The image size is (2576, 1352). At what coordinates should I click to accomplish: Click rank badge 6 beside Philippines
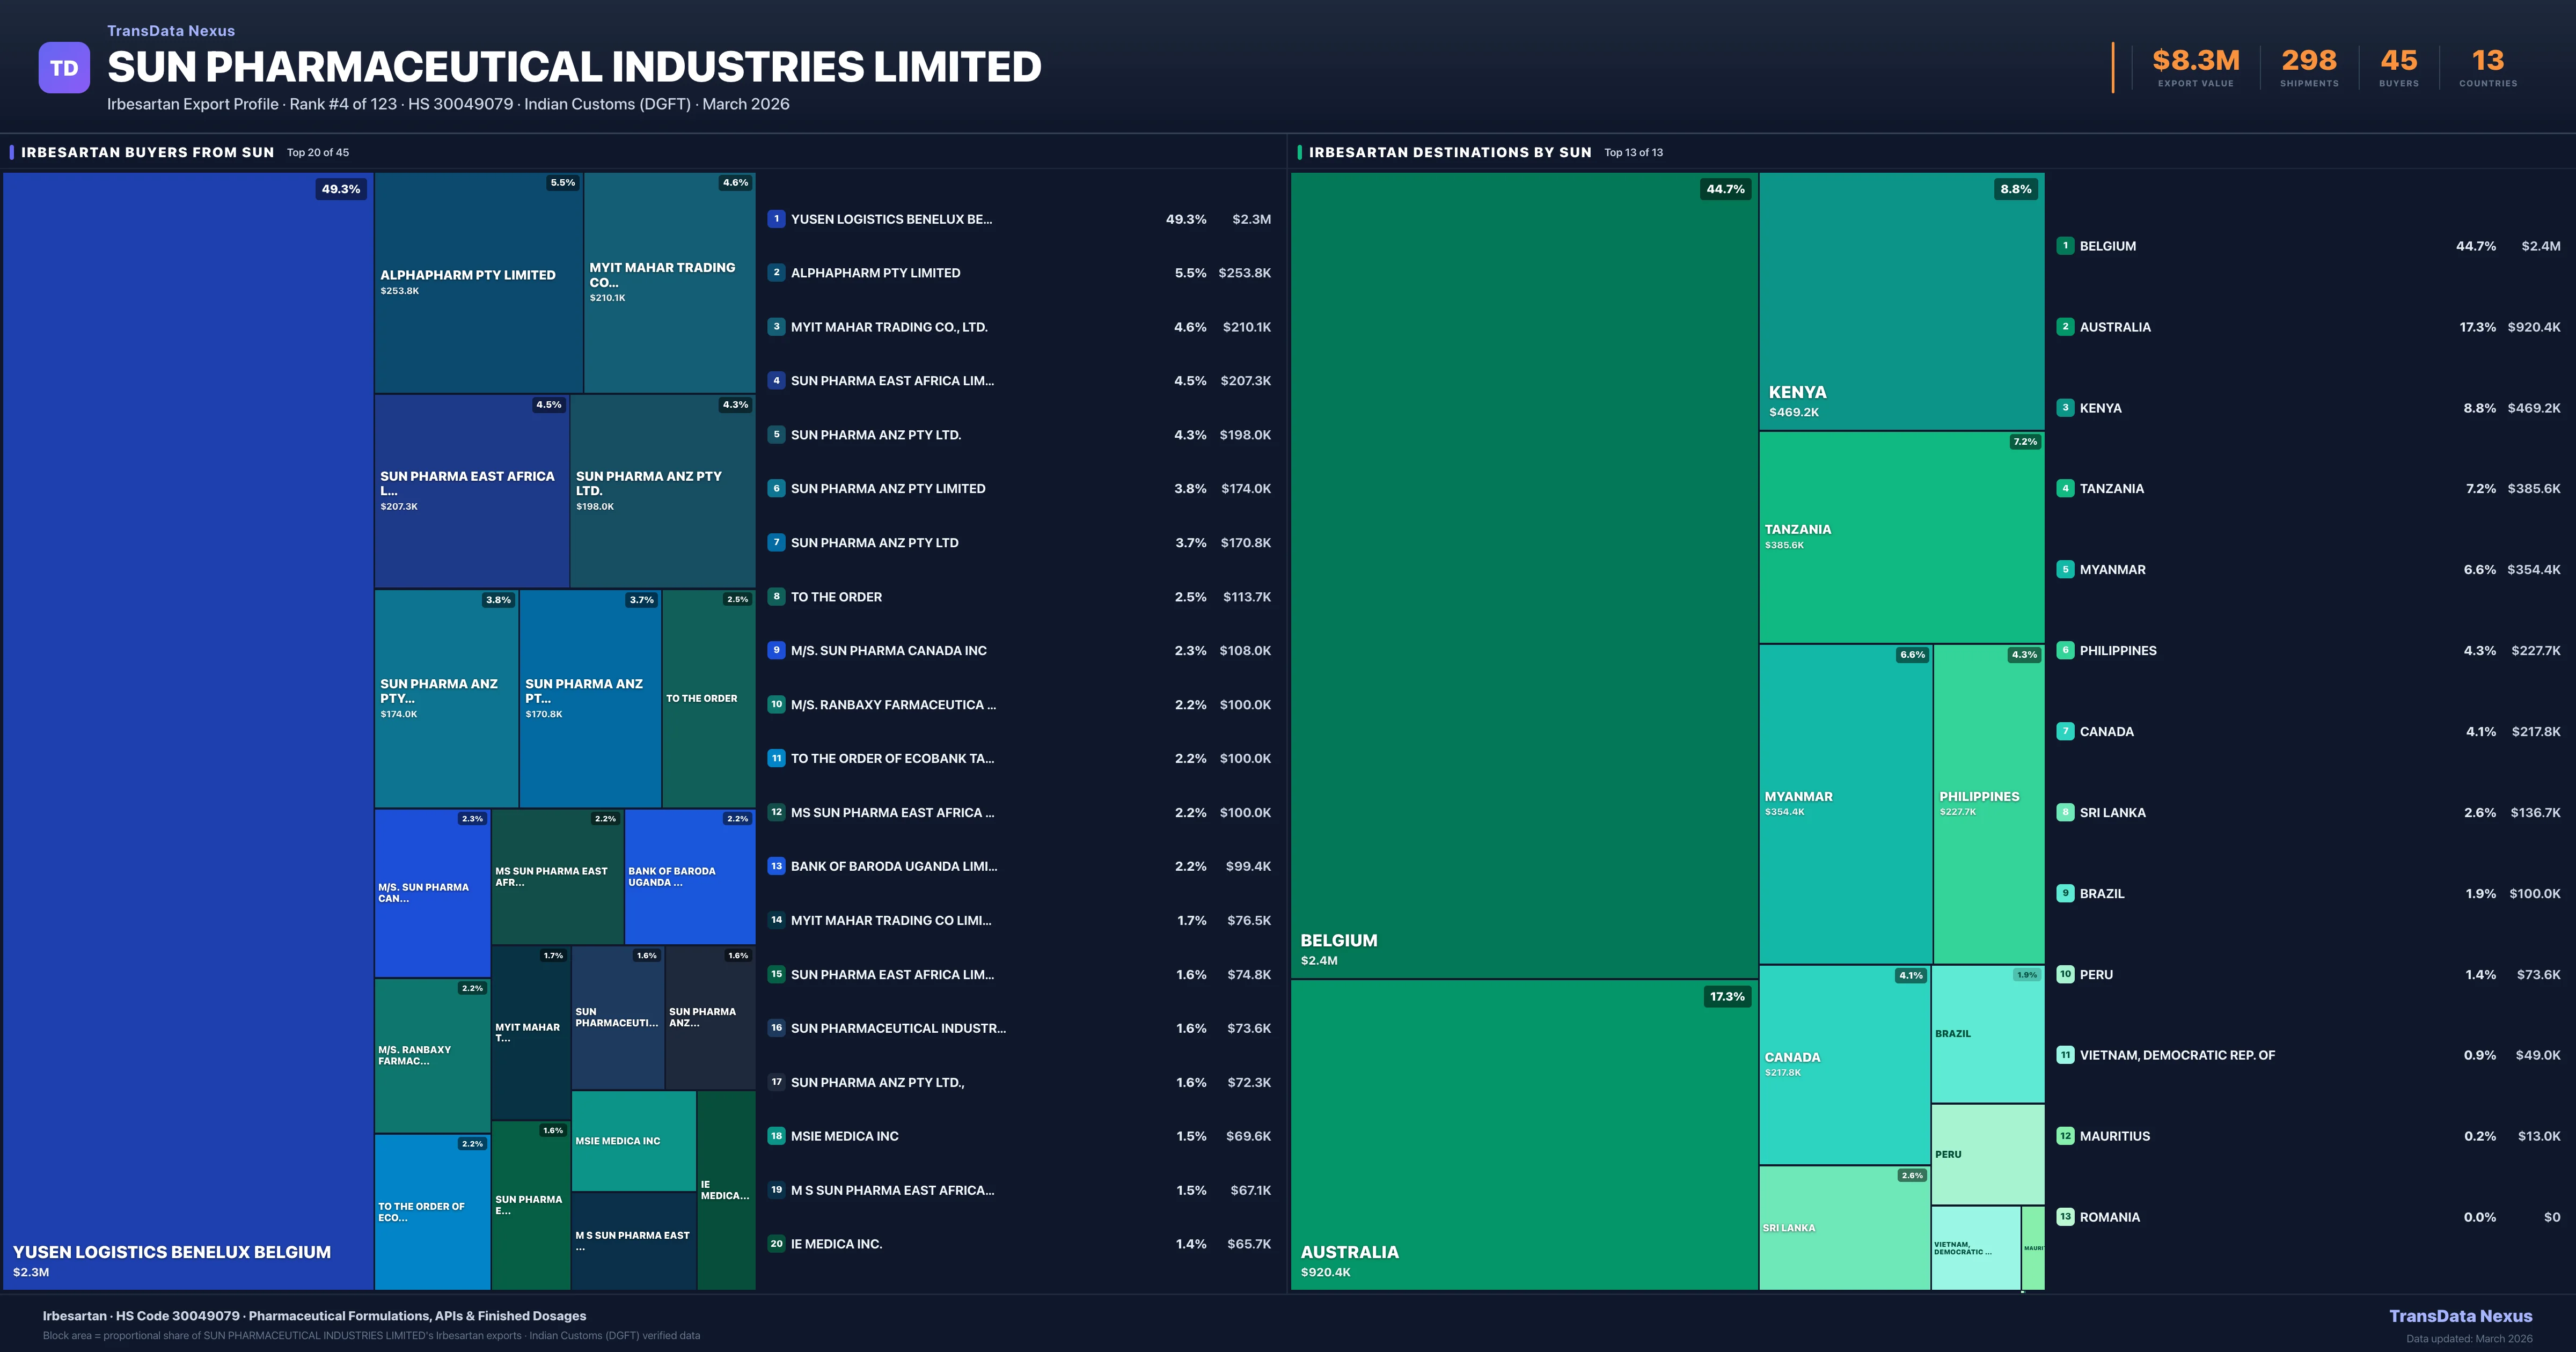point(2065,650)
